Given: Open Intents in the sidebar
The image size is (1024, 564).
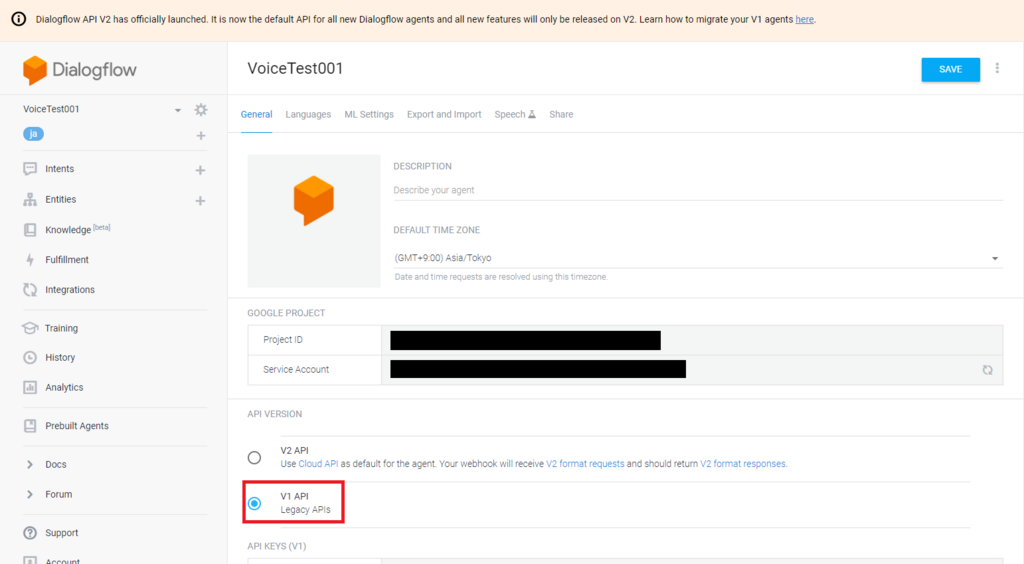Looking at the screenshot, I should click(59, 169).
